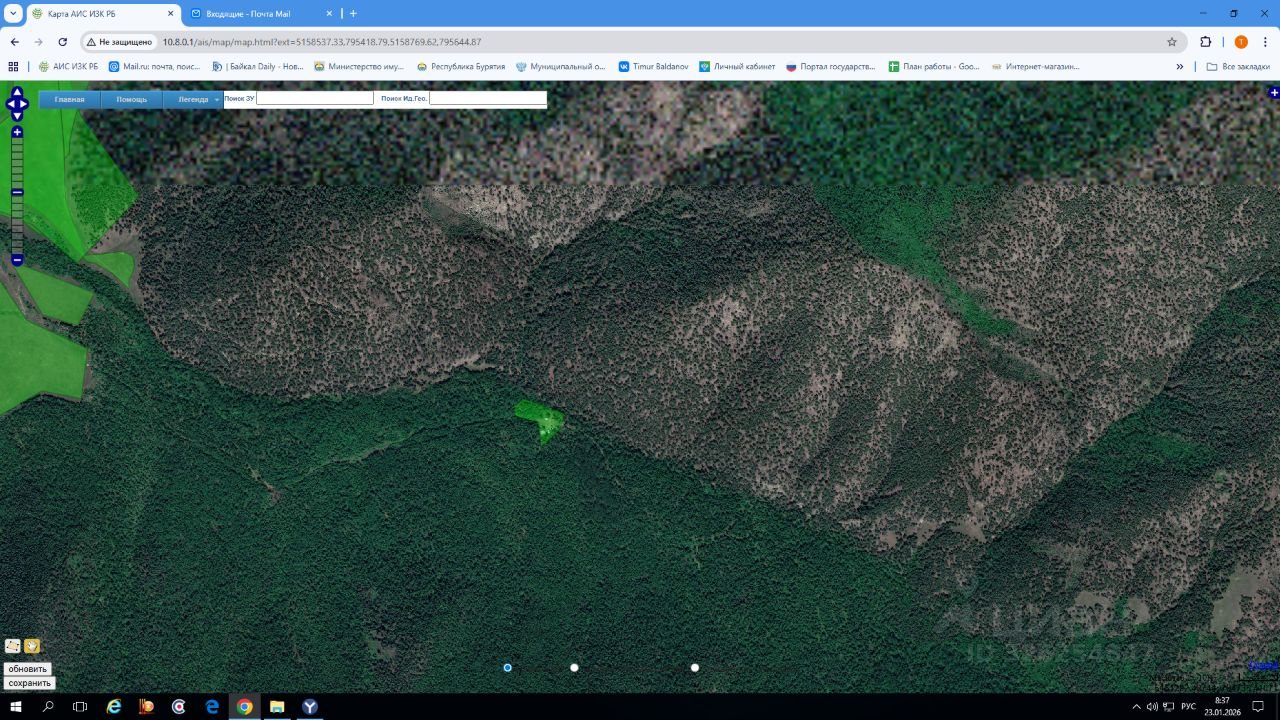Open the Байкал Daily bookmark

[x=257, y=67]
